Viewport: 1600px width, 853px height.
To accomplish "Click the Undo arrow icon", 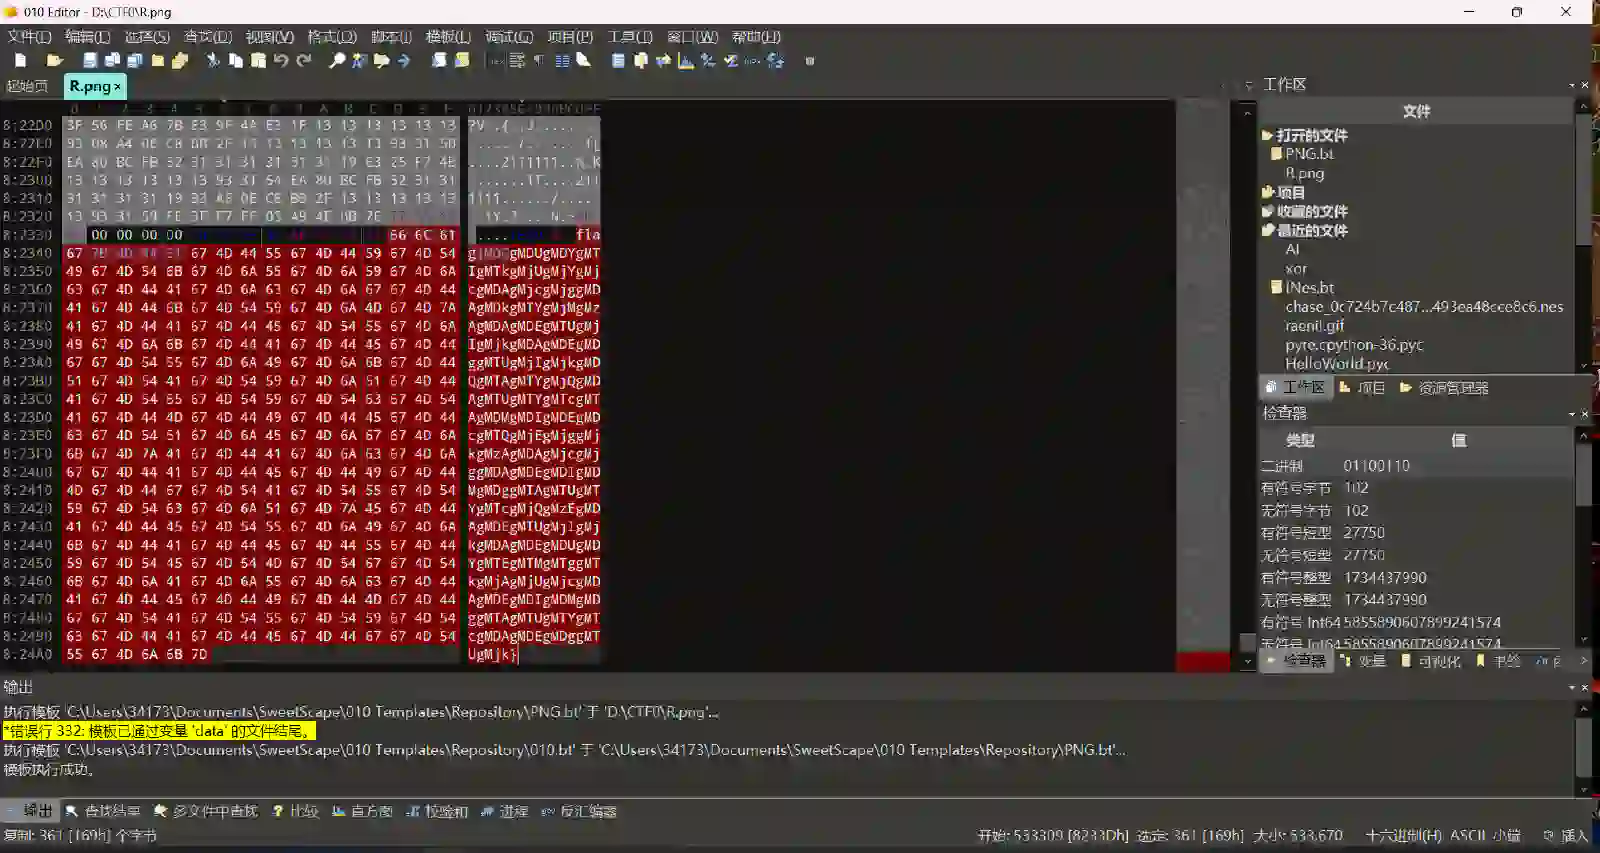I will click(x=281, y=61).
